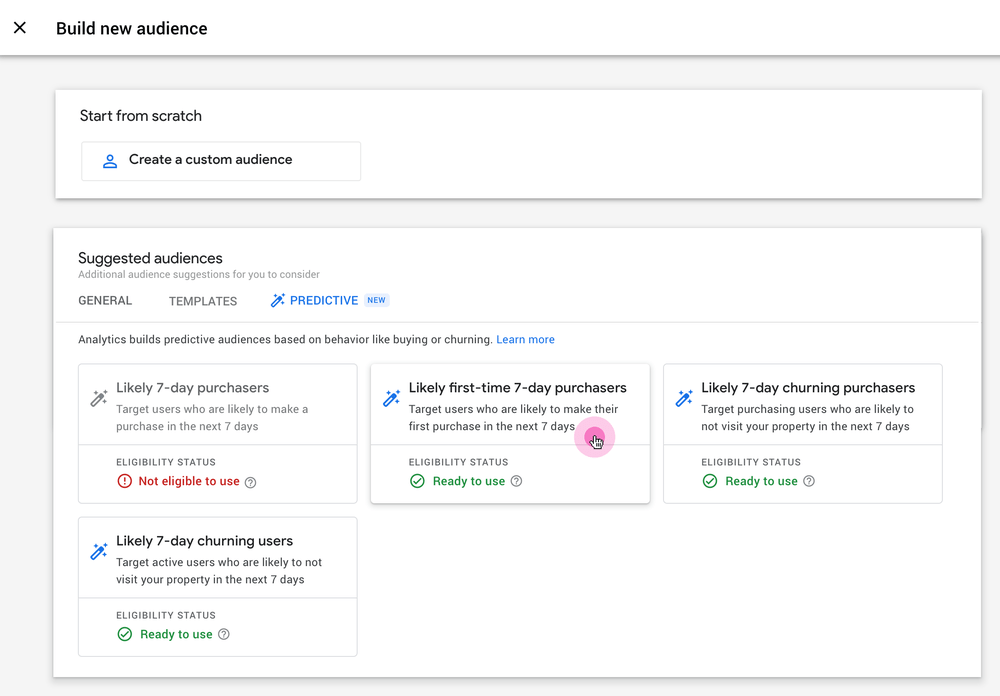The image size is (1000, 696).
Task: Click help icon on first-time purchasers eligibility status
Action: 517,482
